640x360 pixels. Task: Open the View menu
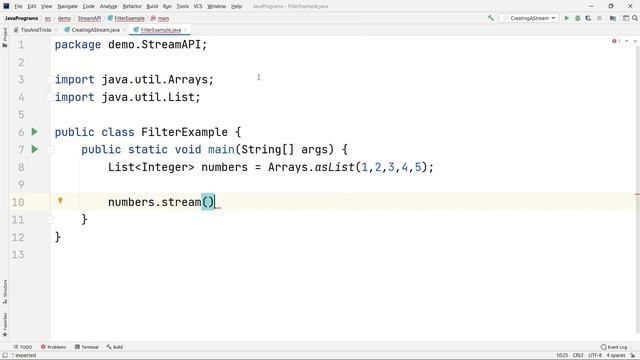47,6
